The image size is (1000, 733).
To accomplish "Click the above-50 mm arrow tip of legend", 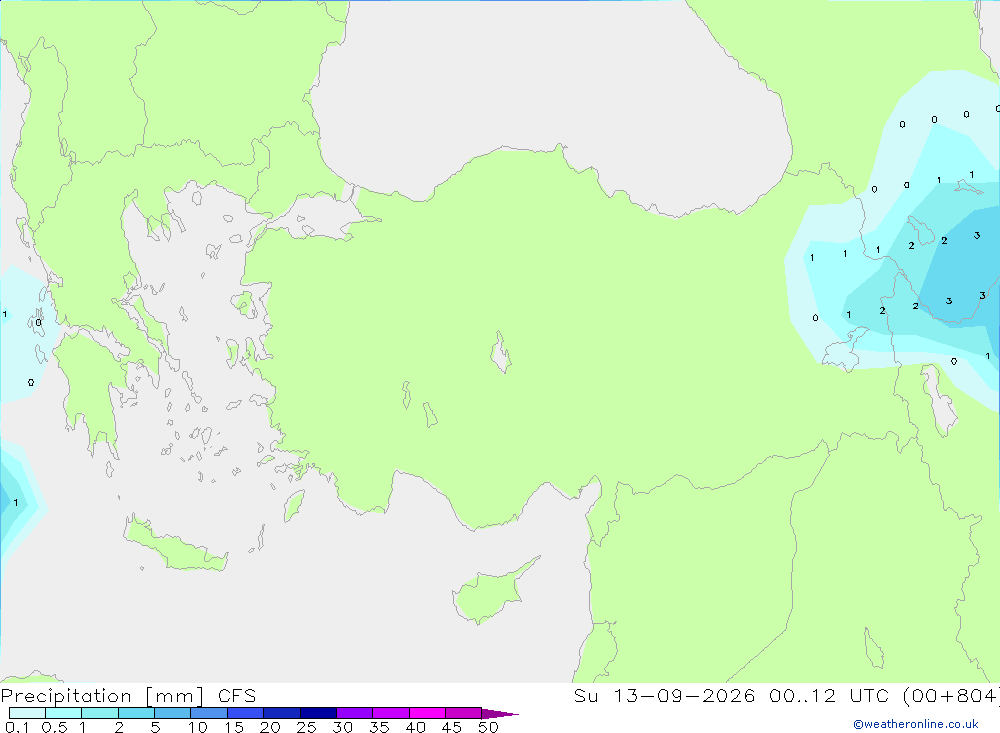I will tap(500, 714).
